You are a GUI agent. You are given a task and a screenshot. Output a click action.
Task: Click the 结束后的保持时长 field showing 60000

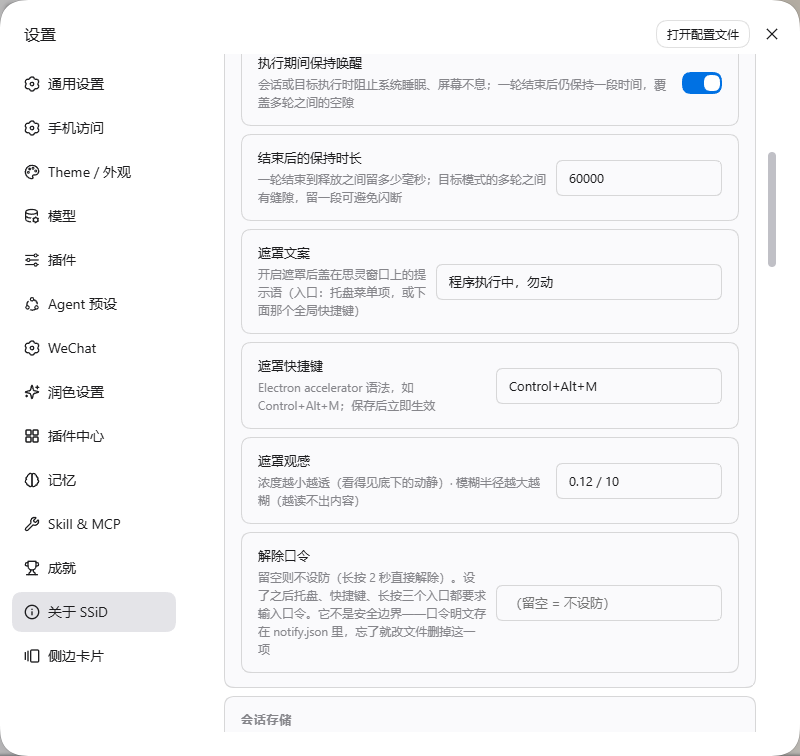click(x=639, y=178)
